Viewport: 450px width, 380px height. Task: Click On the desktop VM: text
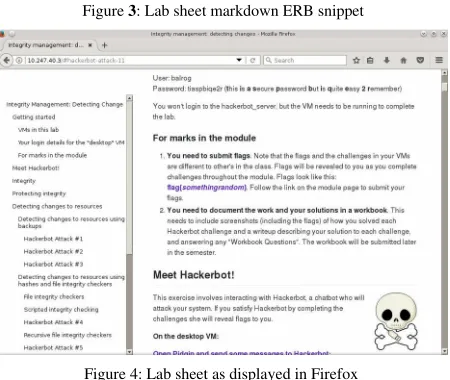[x=186, y=336]
